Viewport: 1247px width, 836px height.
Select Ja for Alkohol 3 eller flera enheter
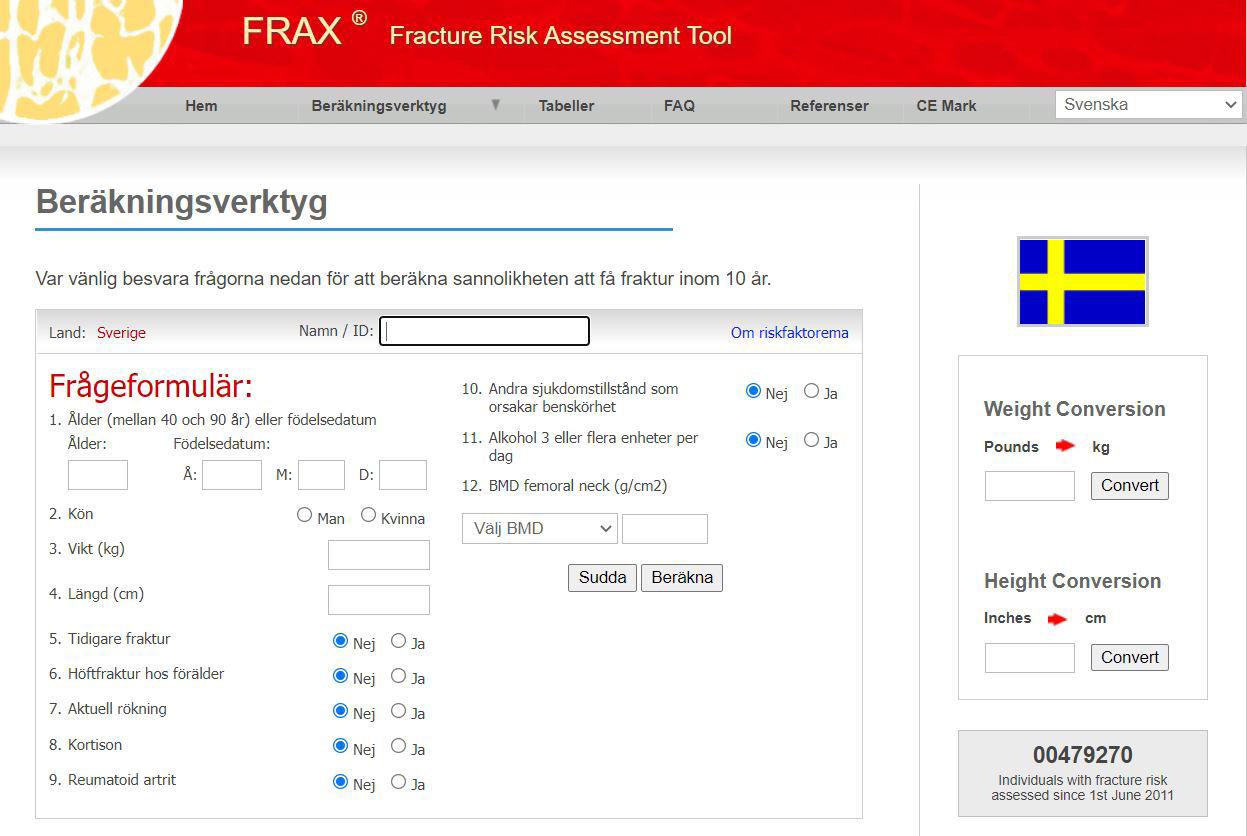click(811, 439)
